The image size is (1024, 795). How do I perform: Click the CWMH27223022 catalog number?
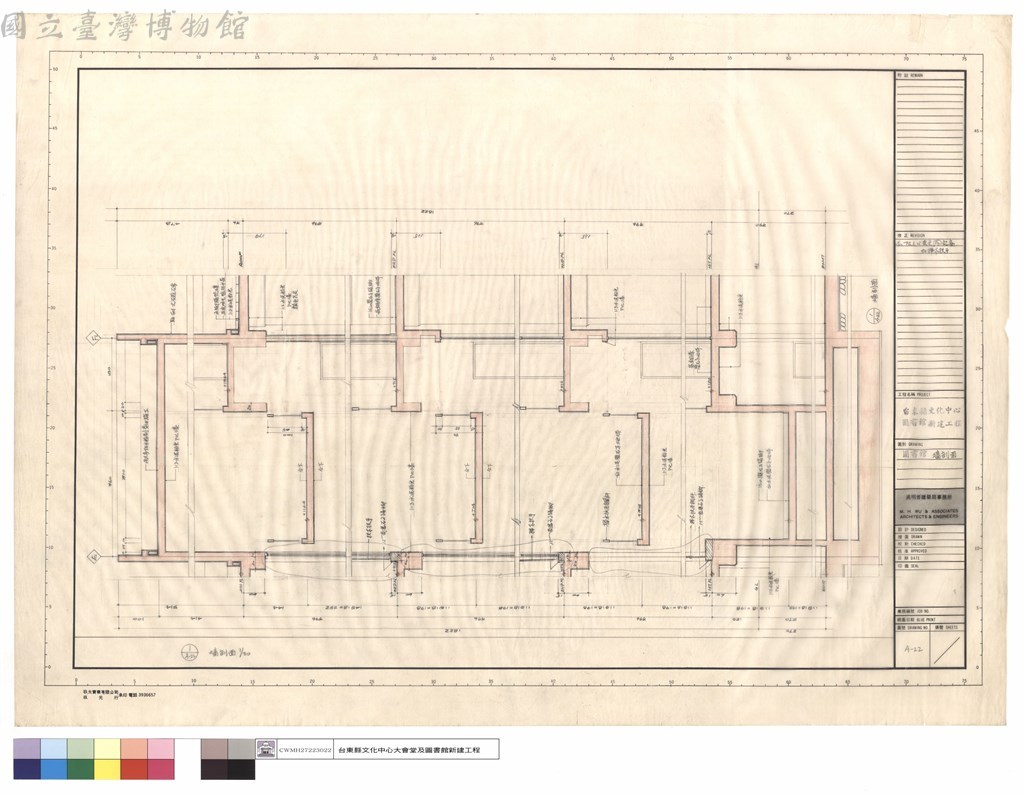tap(305, 751)
